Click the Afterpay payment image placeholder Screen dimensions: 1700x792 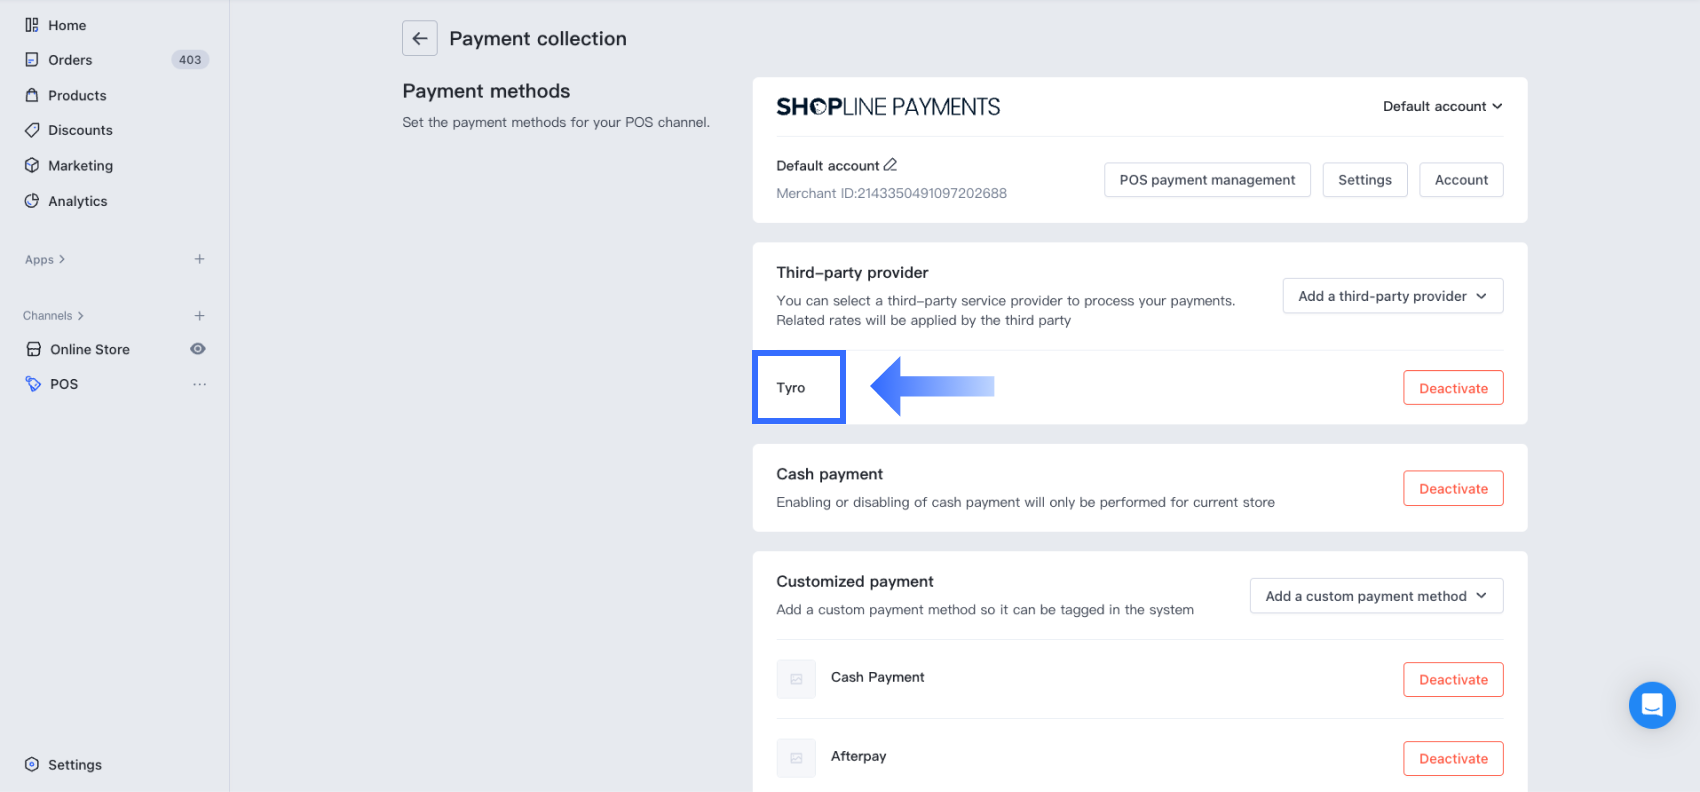coord(796,758)
